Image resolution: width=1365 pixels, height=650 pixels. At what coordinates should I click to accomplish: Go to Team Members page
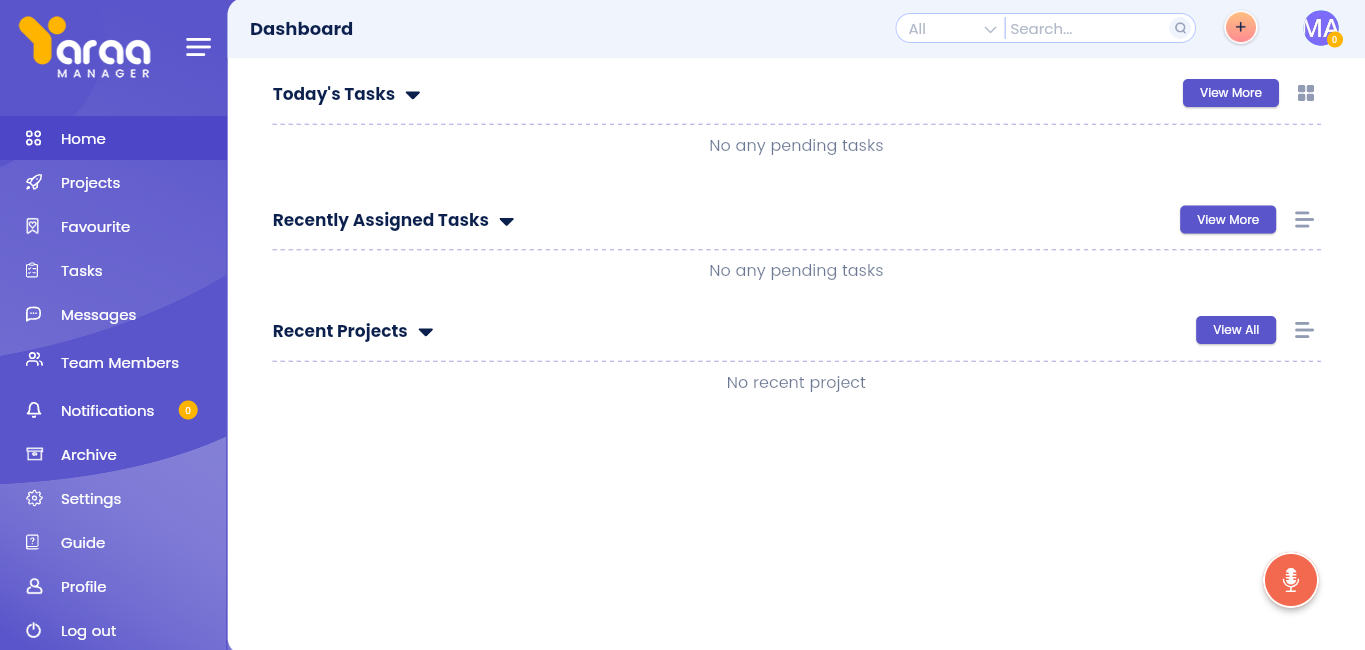point(119,363)
